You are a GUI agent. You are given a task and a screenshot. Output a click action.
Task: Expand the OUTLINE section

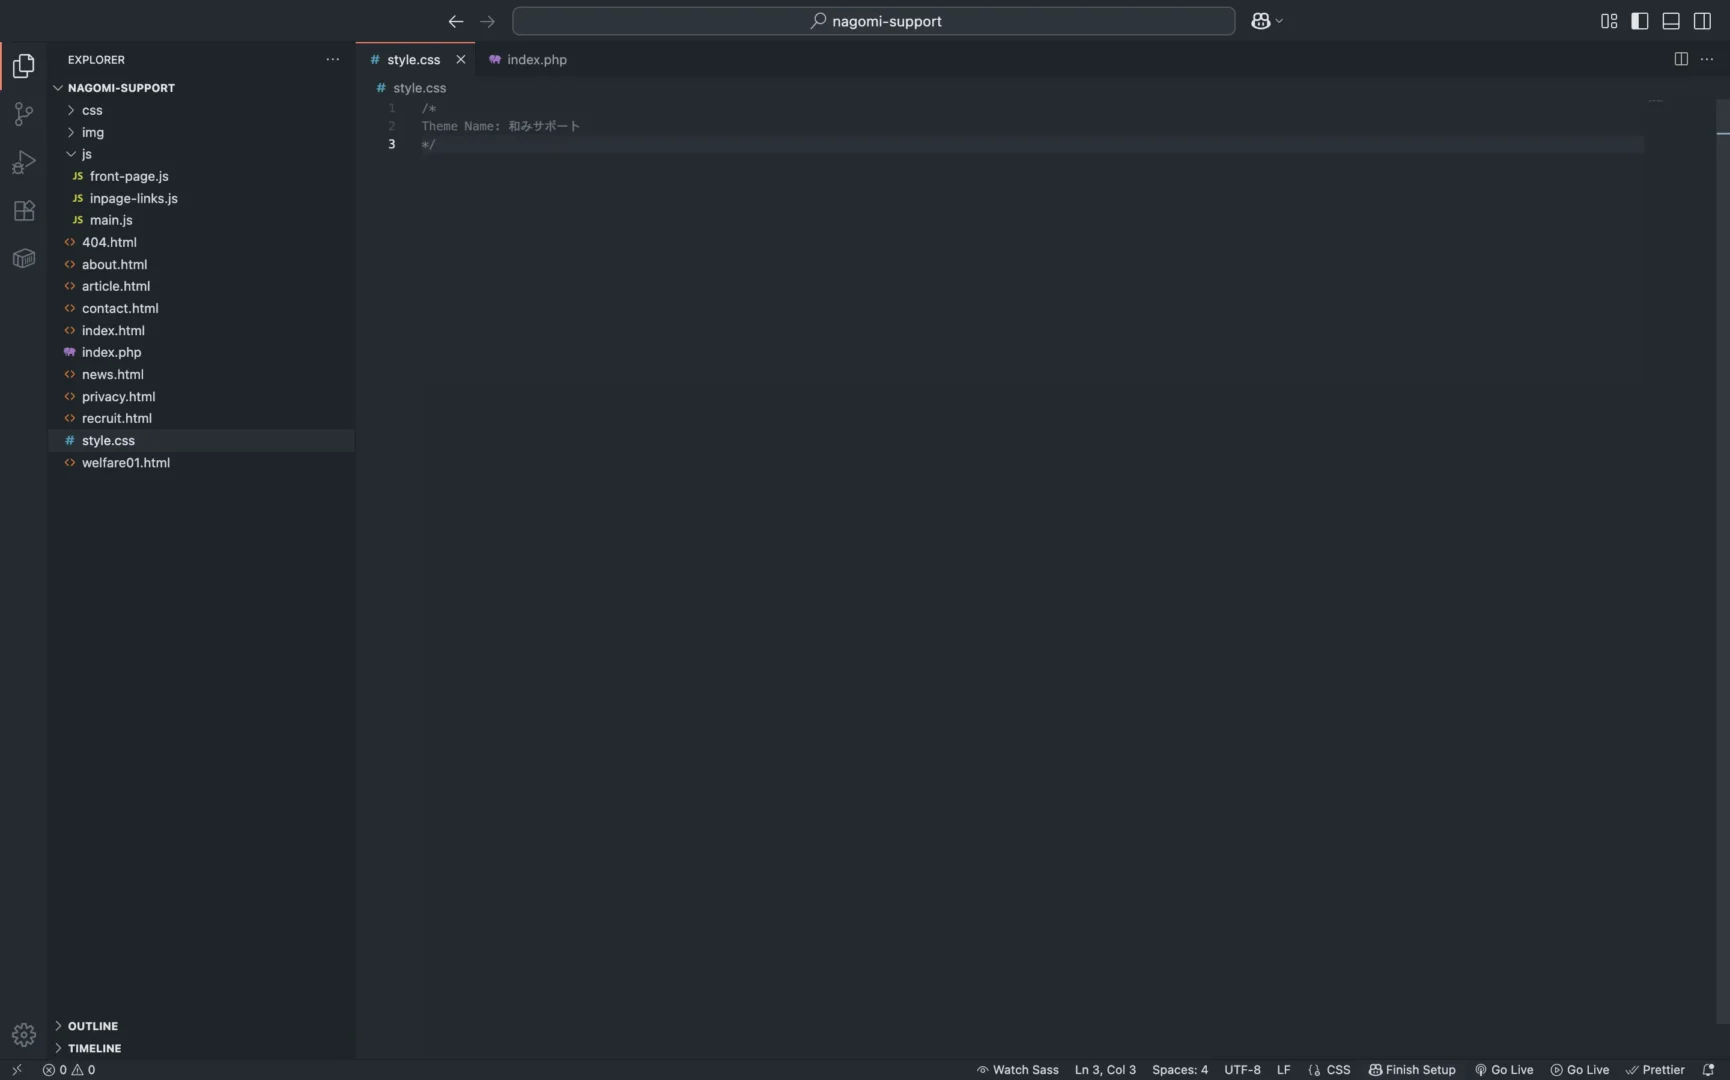pyautogui.click(x=92, y=1026)
